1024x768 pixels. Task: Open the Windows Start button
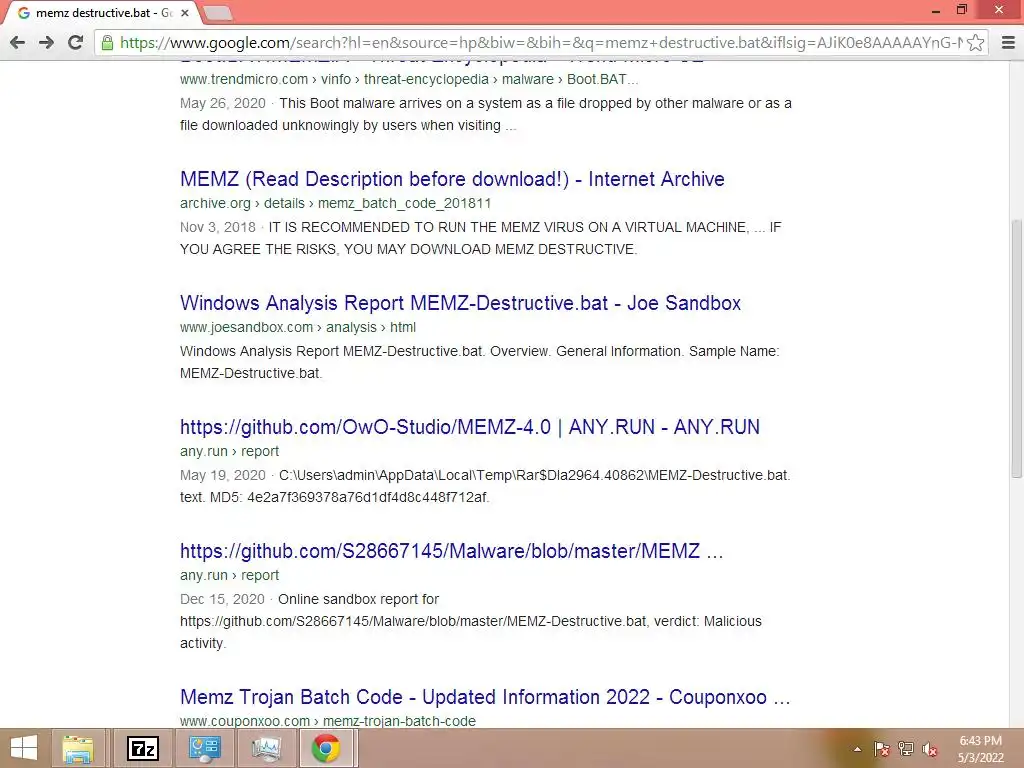pos(24,748)
